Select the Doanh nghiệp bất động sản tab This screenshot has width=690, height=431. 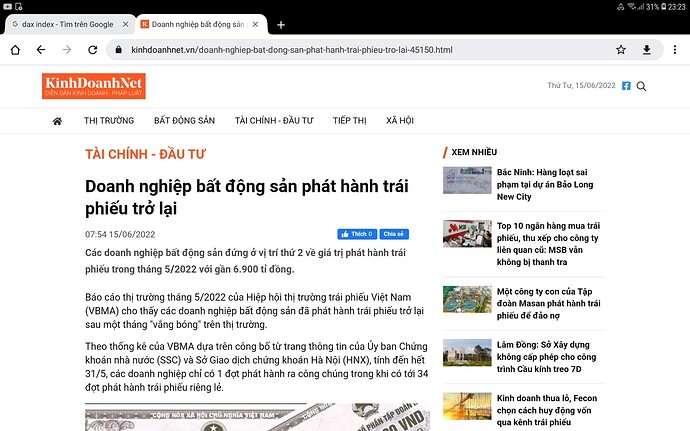tap(198, 24)
